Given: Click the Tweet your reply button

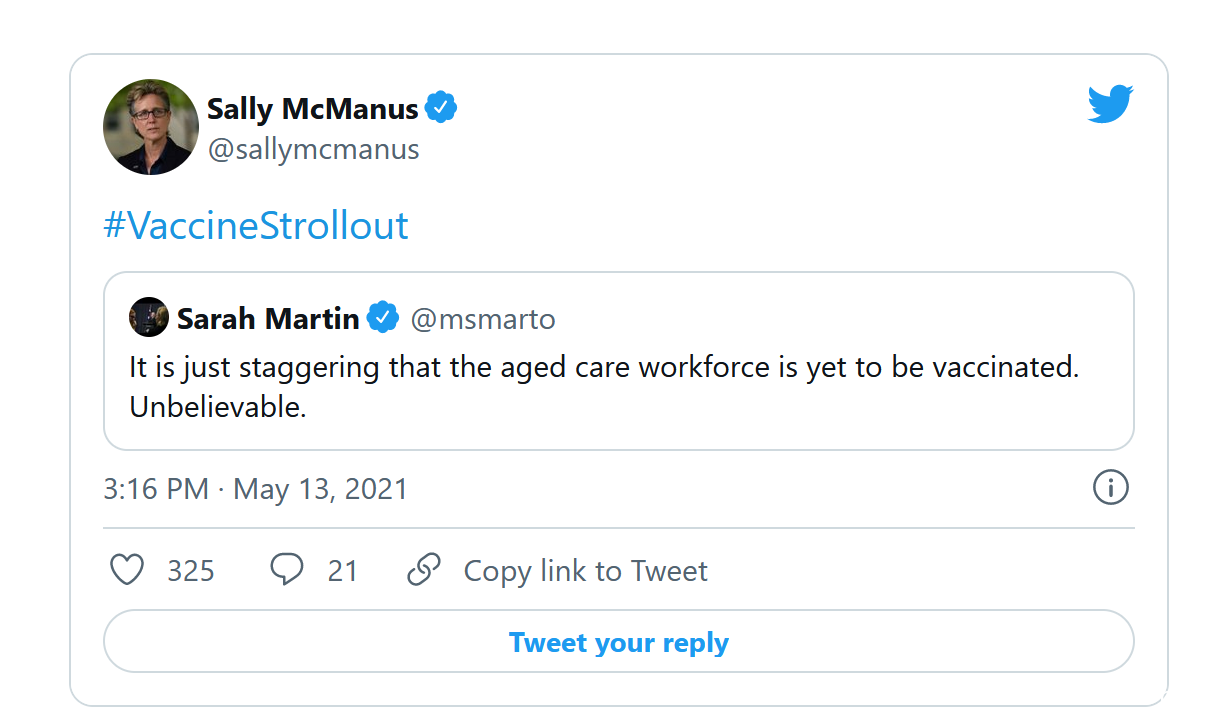Looking at the screenshot, I should tap(619, 641).
